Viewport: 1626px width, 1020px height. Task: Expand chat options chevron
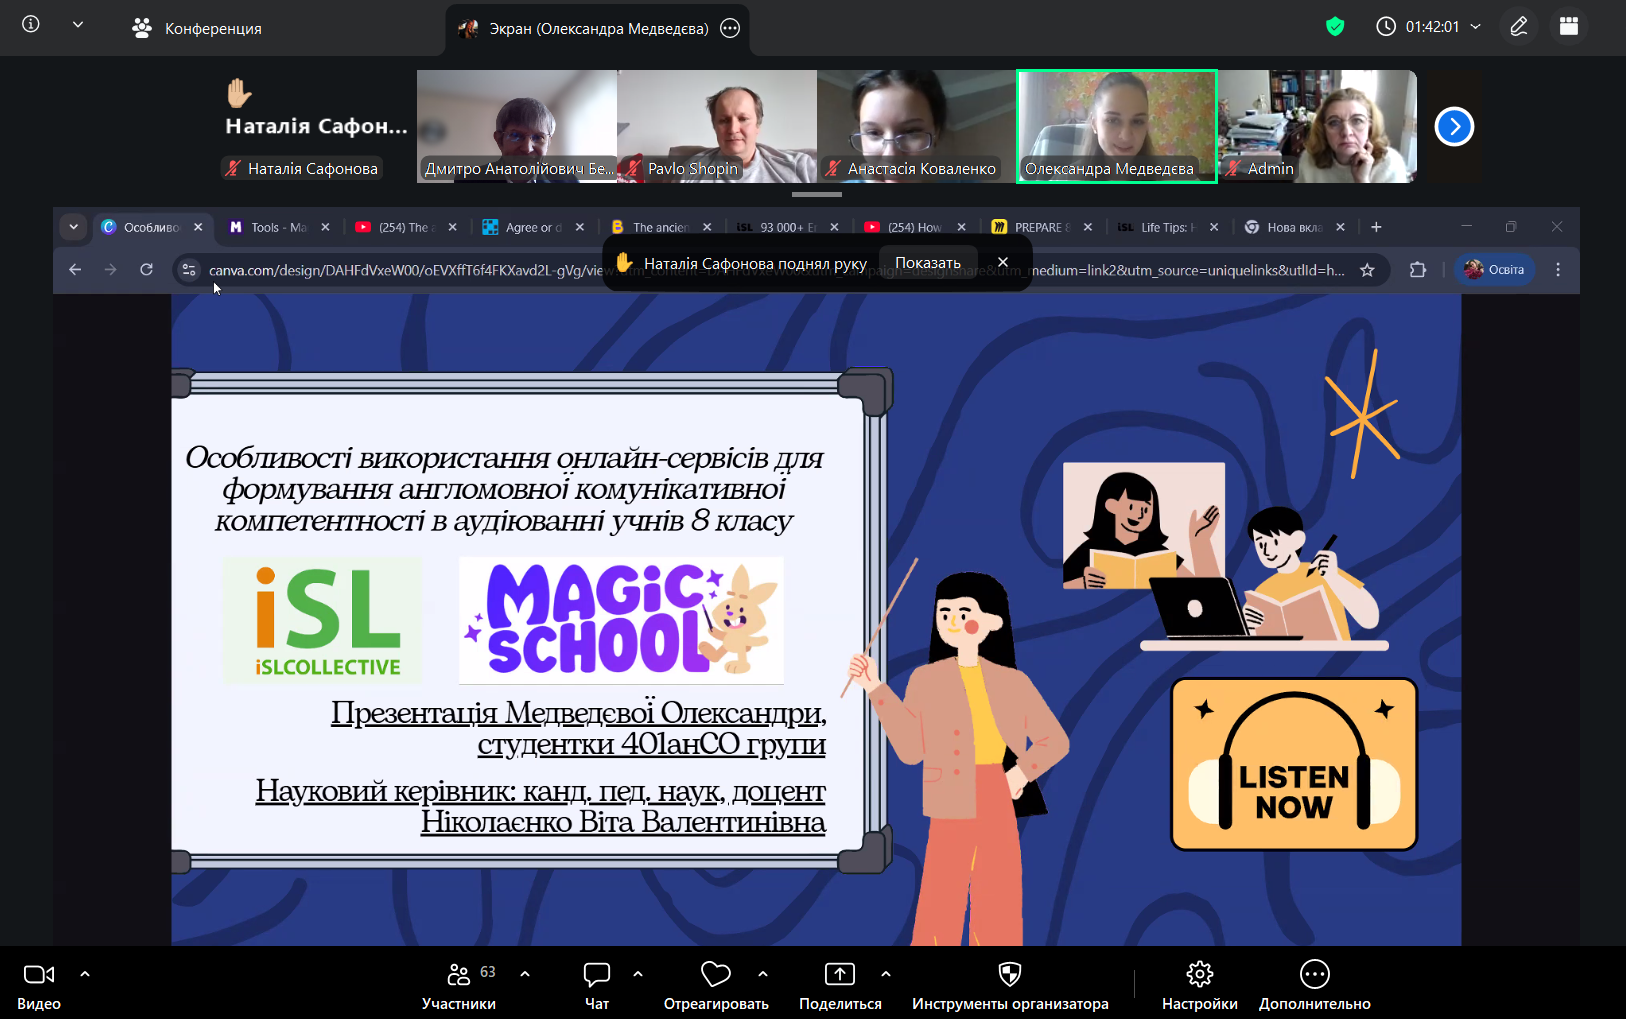point(638,973)
